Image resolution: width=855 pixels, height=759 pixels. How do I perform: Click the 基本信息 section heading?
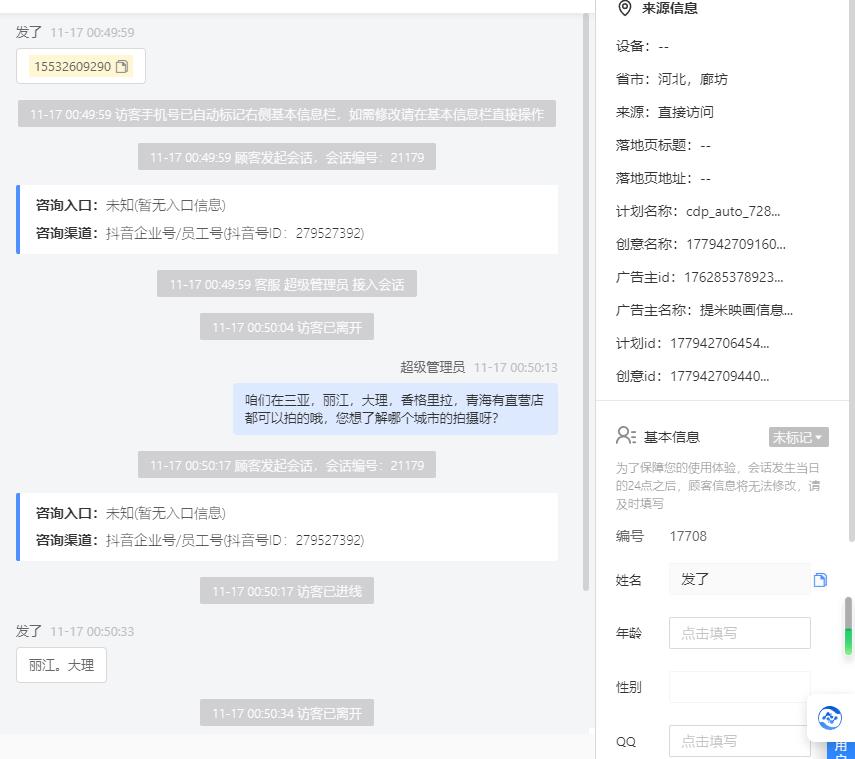click(671, 437)
